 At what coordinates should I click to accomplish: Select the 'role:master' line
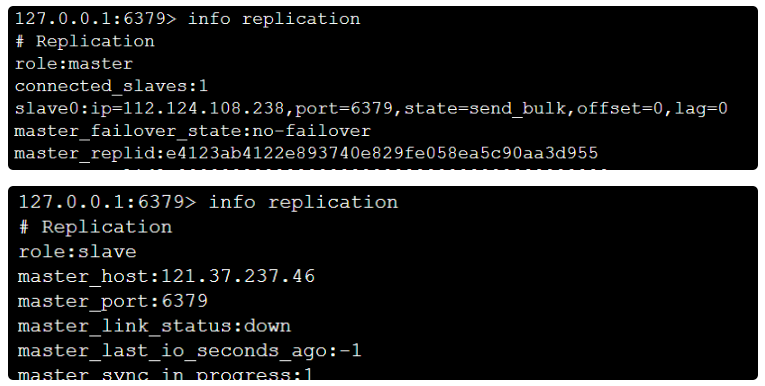pos(74,64)
